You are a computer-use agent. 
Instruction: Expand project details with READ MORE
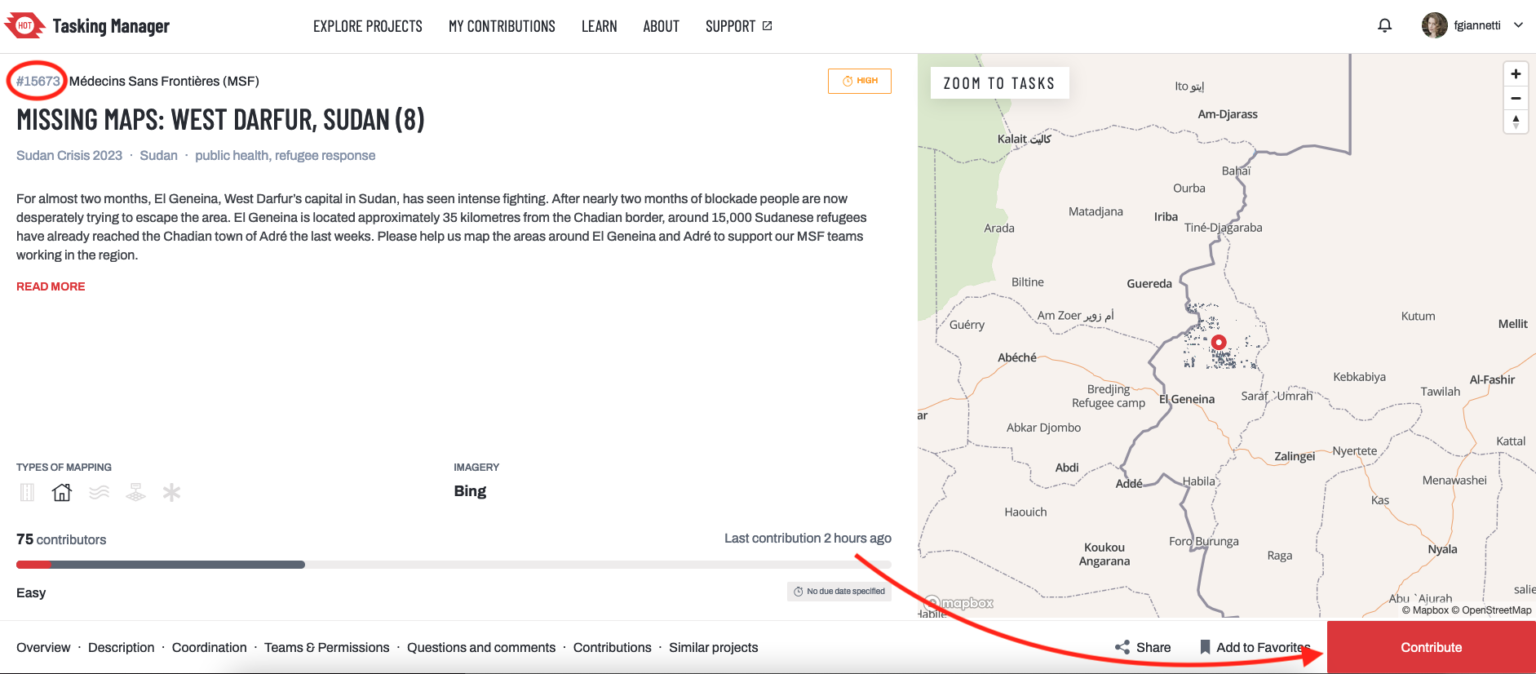point(50,286)
